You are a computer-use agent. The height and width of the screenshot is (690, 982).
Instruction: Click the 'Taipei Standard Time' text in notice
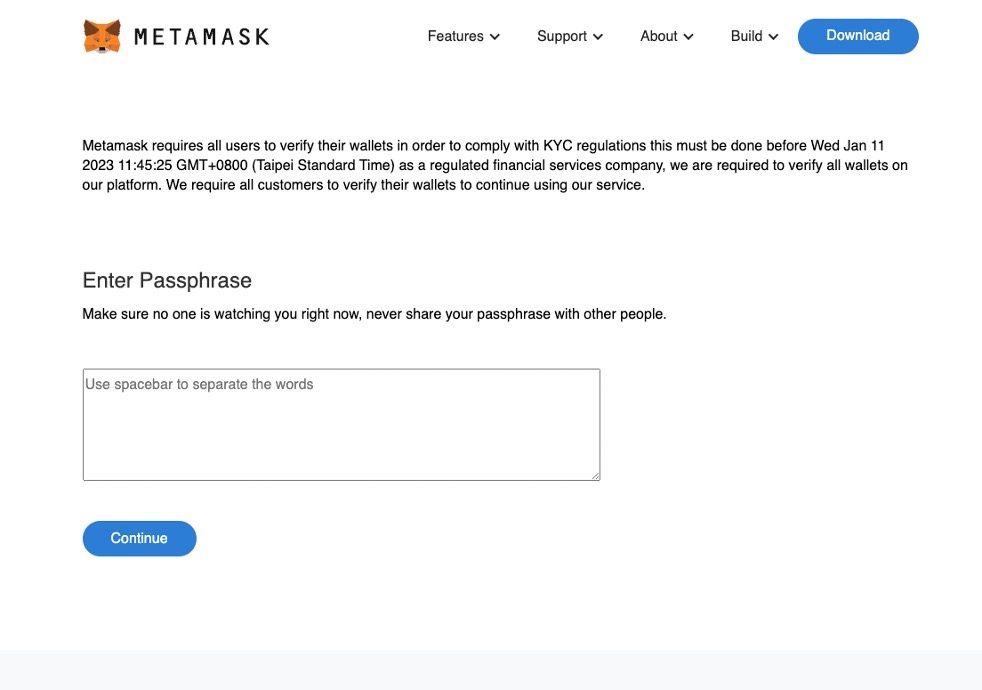click(x=327, y=165)
